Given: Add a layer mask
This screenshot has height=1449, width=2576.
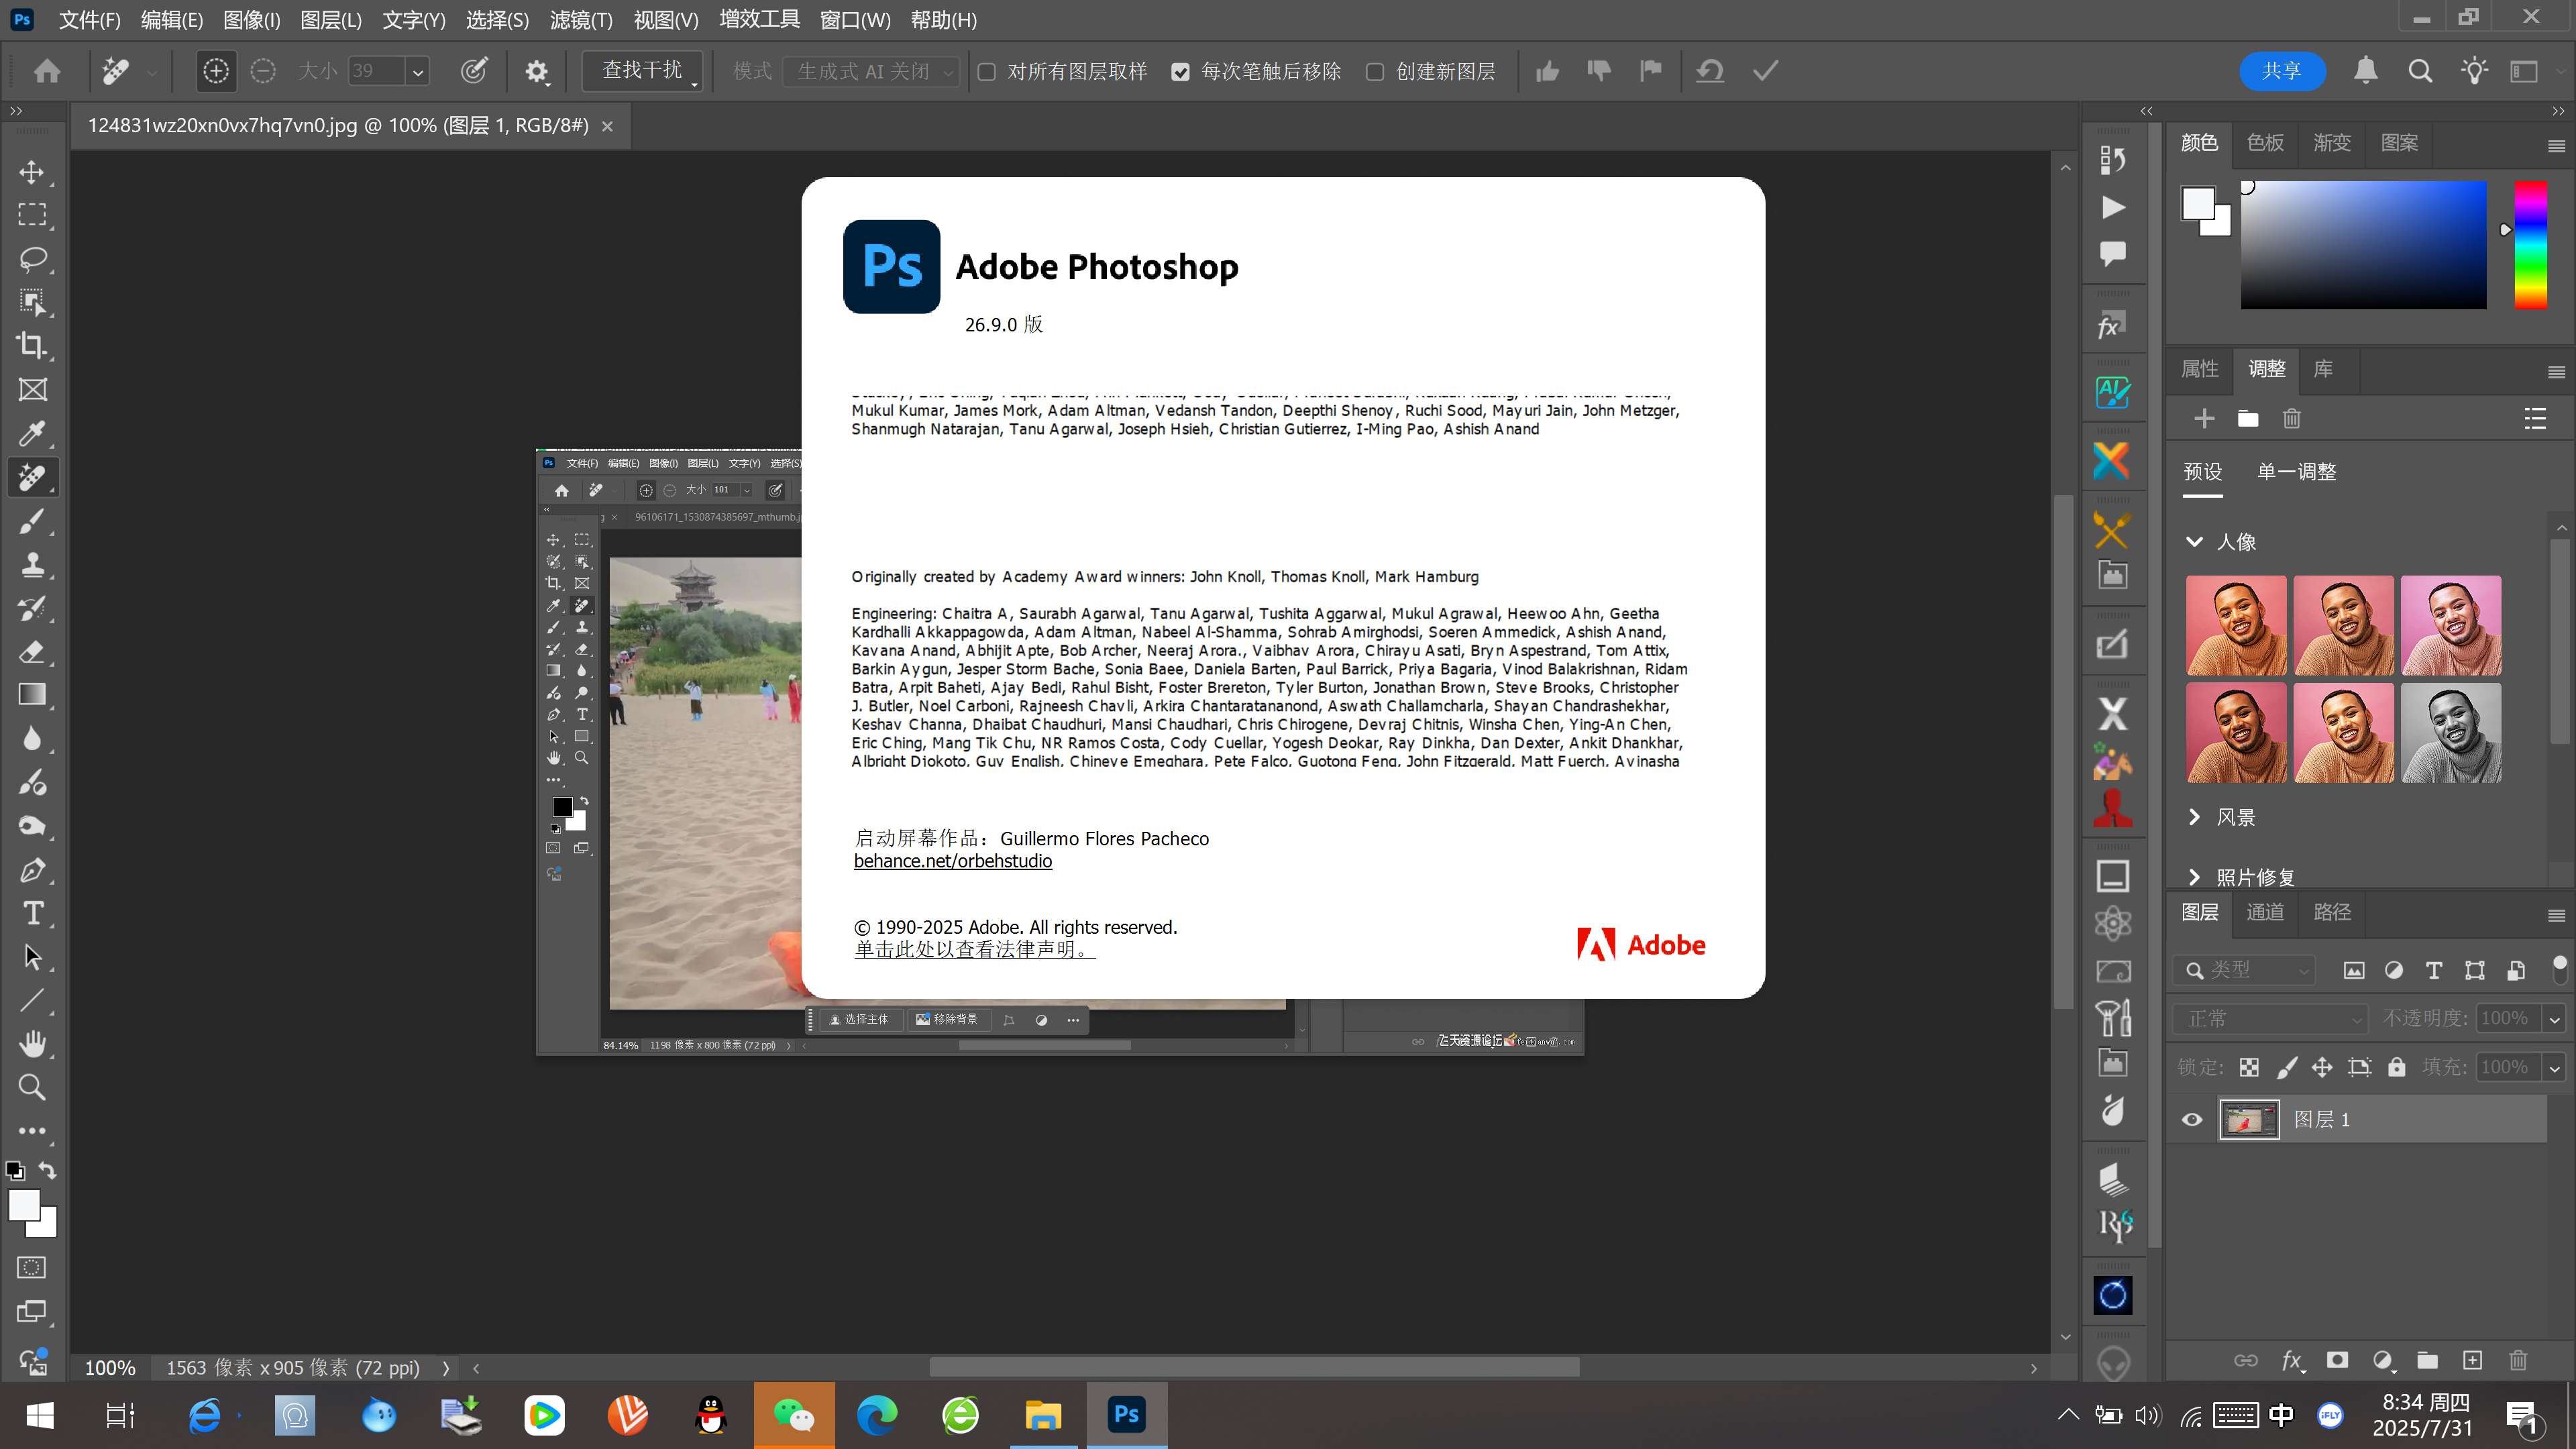Looking at the screenshot, I should [x=2337, y=1360].
